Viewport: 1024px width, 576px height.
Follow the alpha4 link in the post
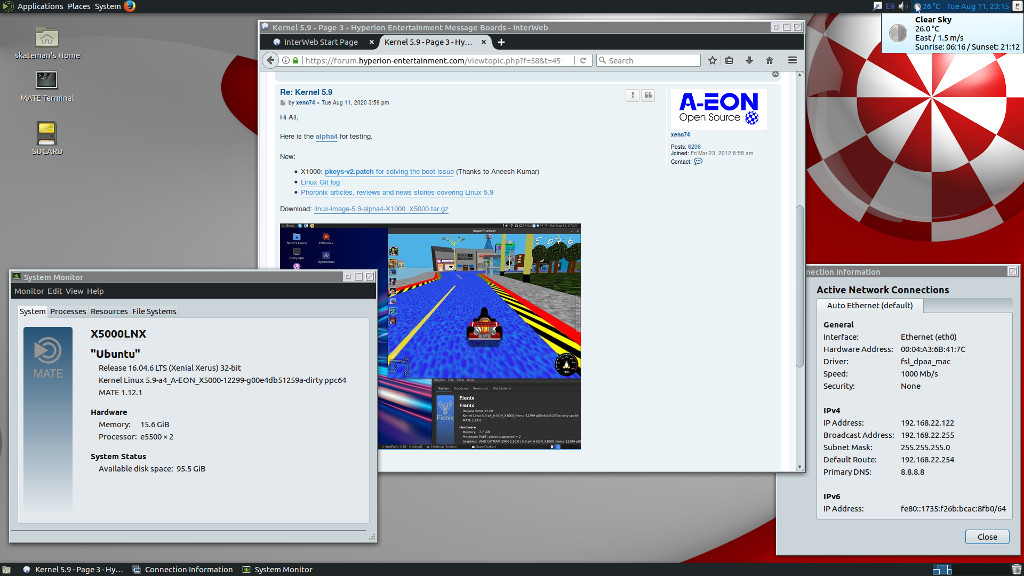[x=327, y=136]
